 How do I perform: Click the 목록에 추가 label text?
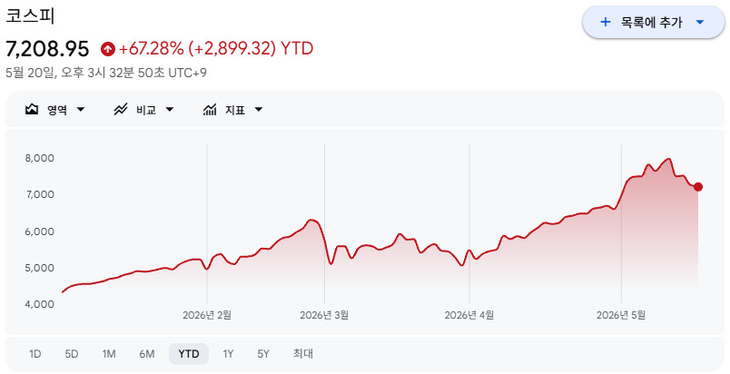point(651,22)
